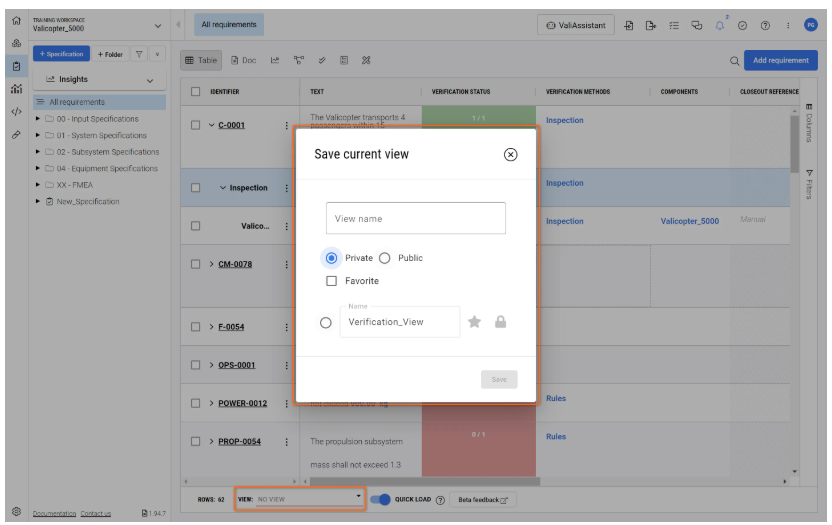The height and width of the screenshot is (525, 832).
Task: Open the checklist tasks icon in top bar
Action: [x=674, y=25]
